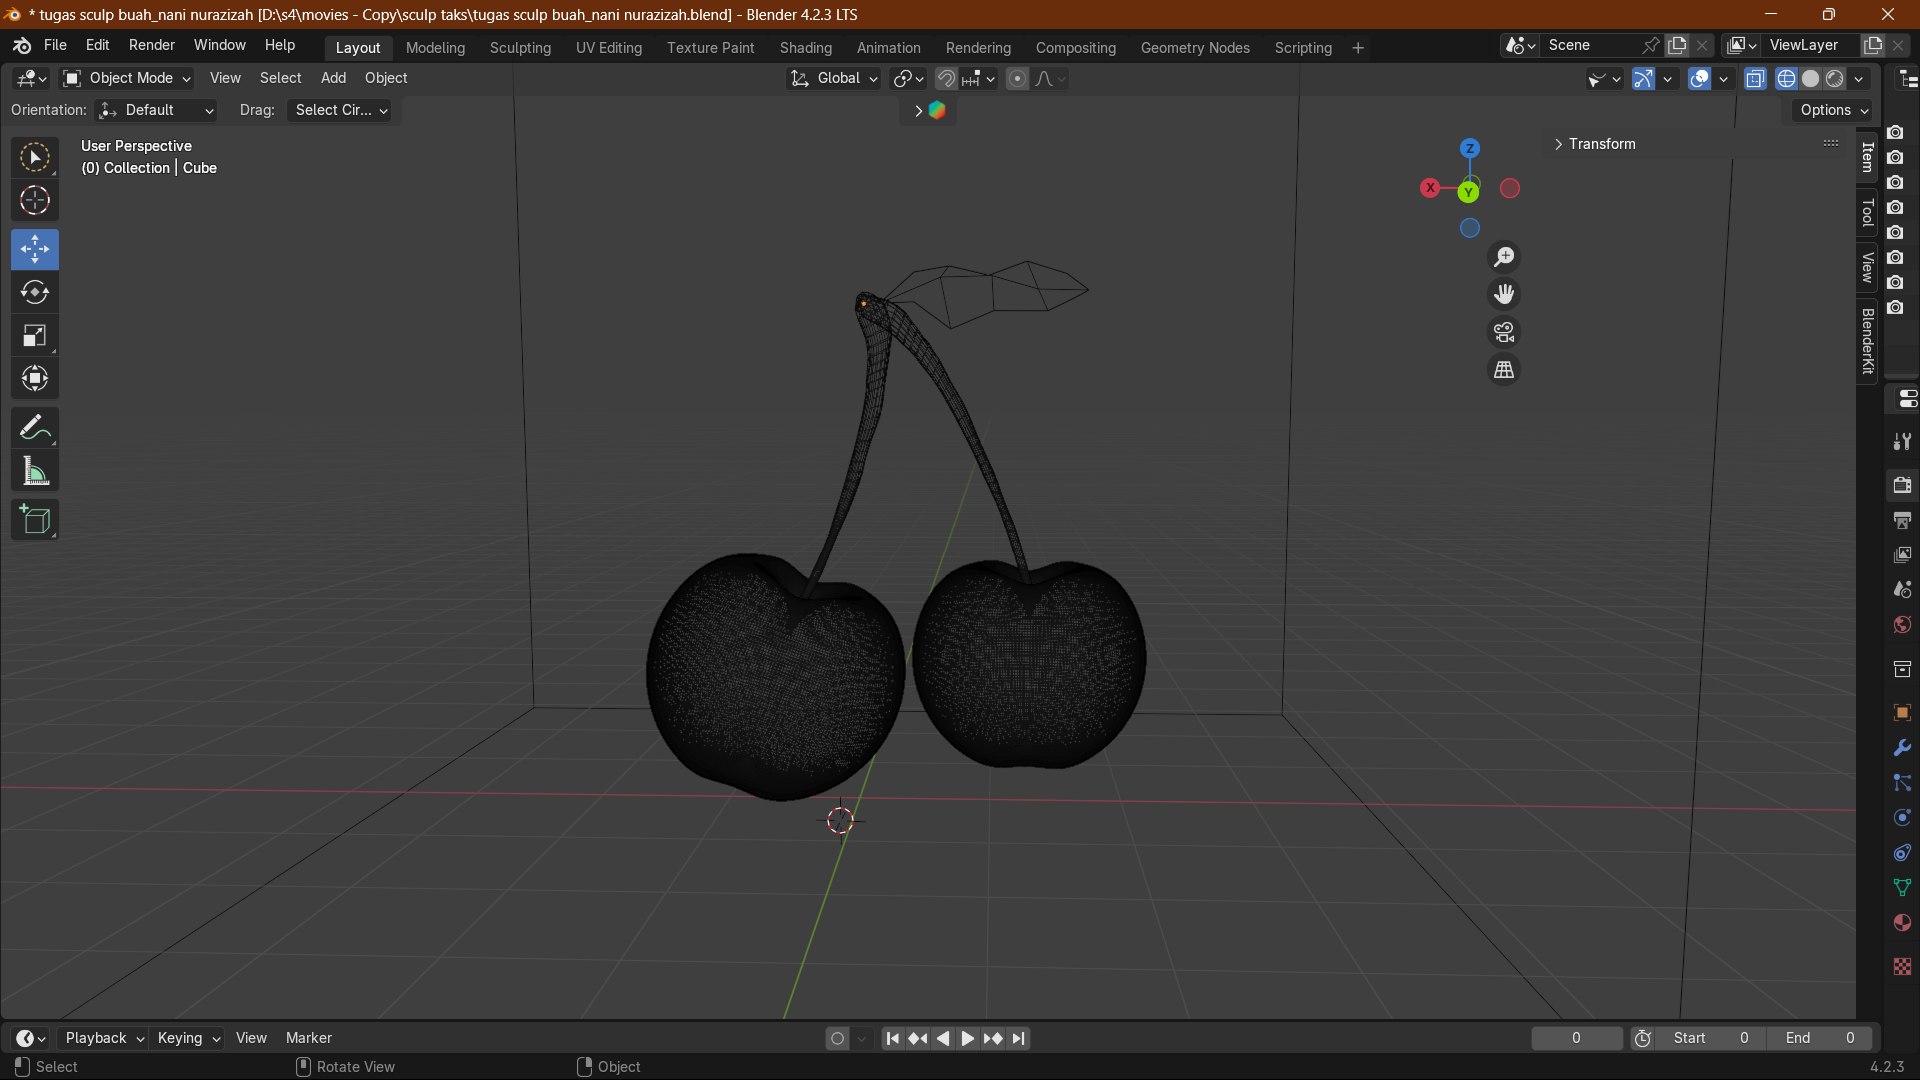This screenshot has height=1080, width=1920.
Task: Activate the 3D Cursor tool
Action: [x=35, y=201]
